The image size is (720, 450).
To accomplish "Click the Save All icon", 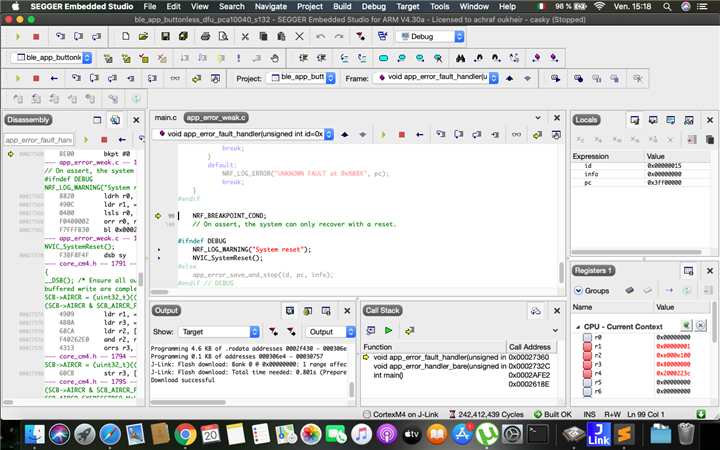I will 183,36.
